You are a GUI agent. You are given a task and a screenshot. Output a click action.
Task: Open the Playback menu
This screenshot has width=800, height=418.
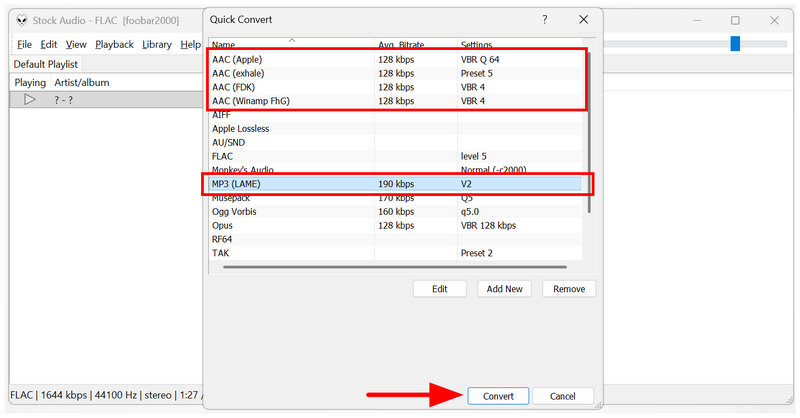114,44
